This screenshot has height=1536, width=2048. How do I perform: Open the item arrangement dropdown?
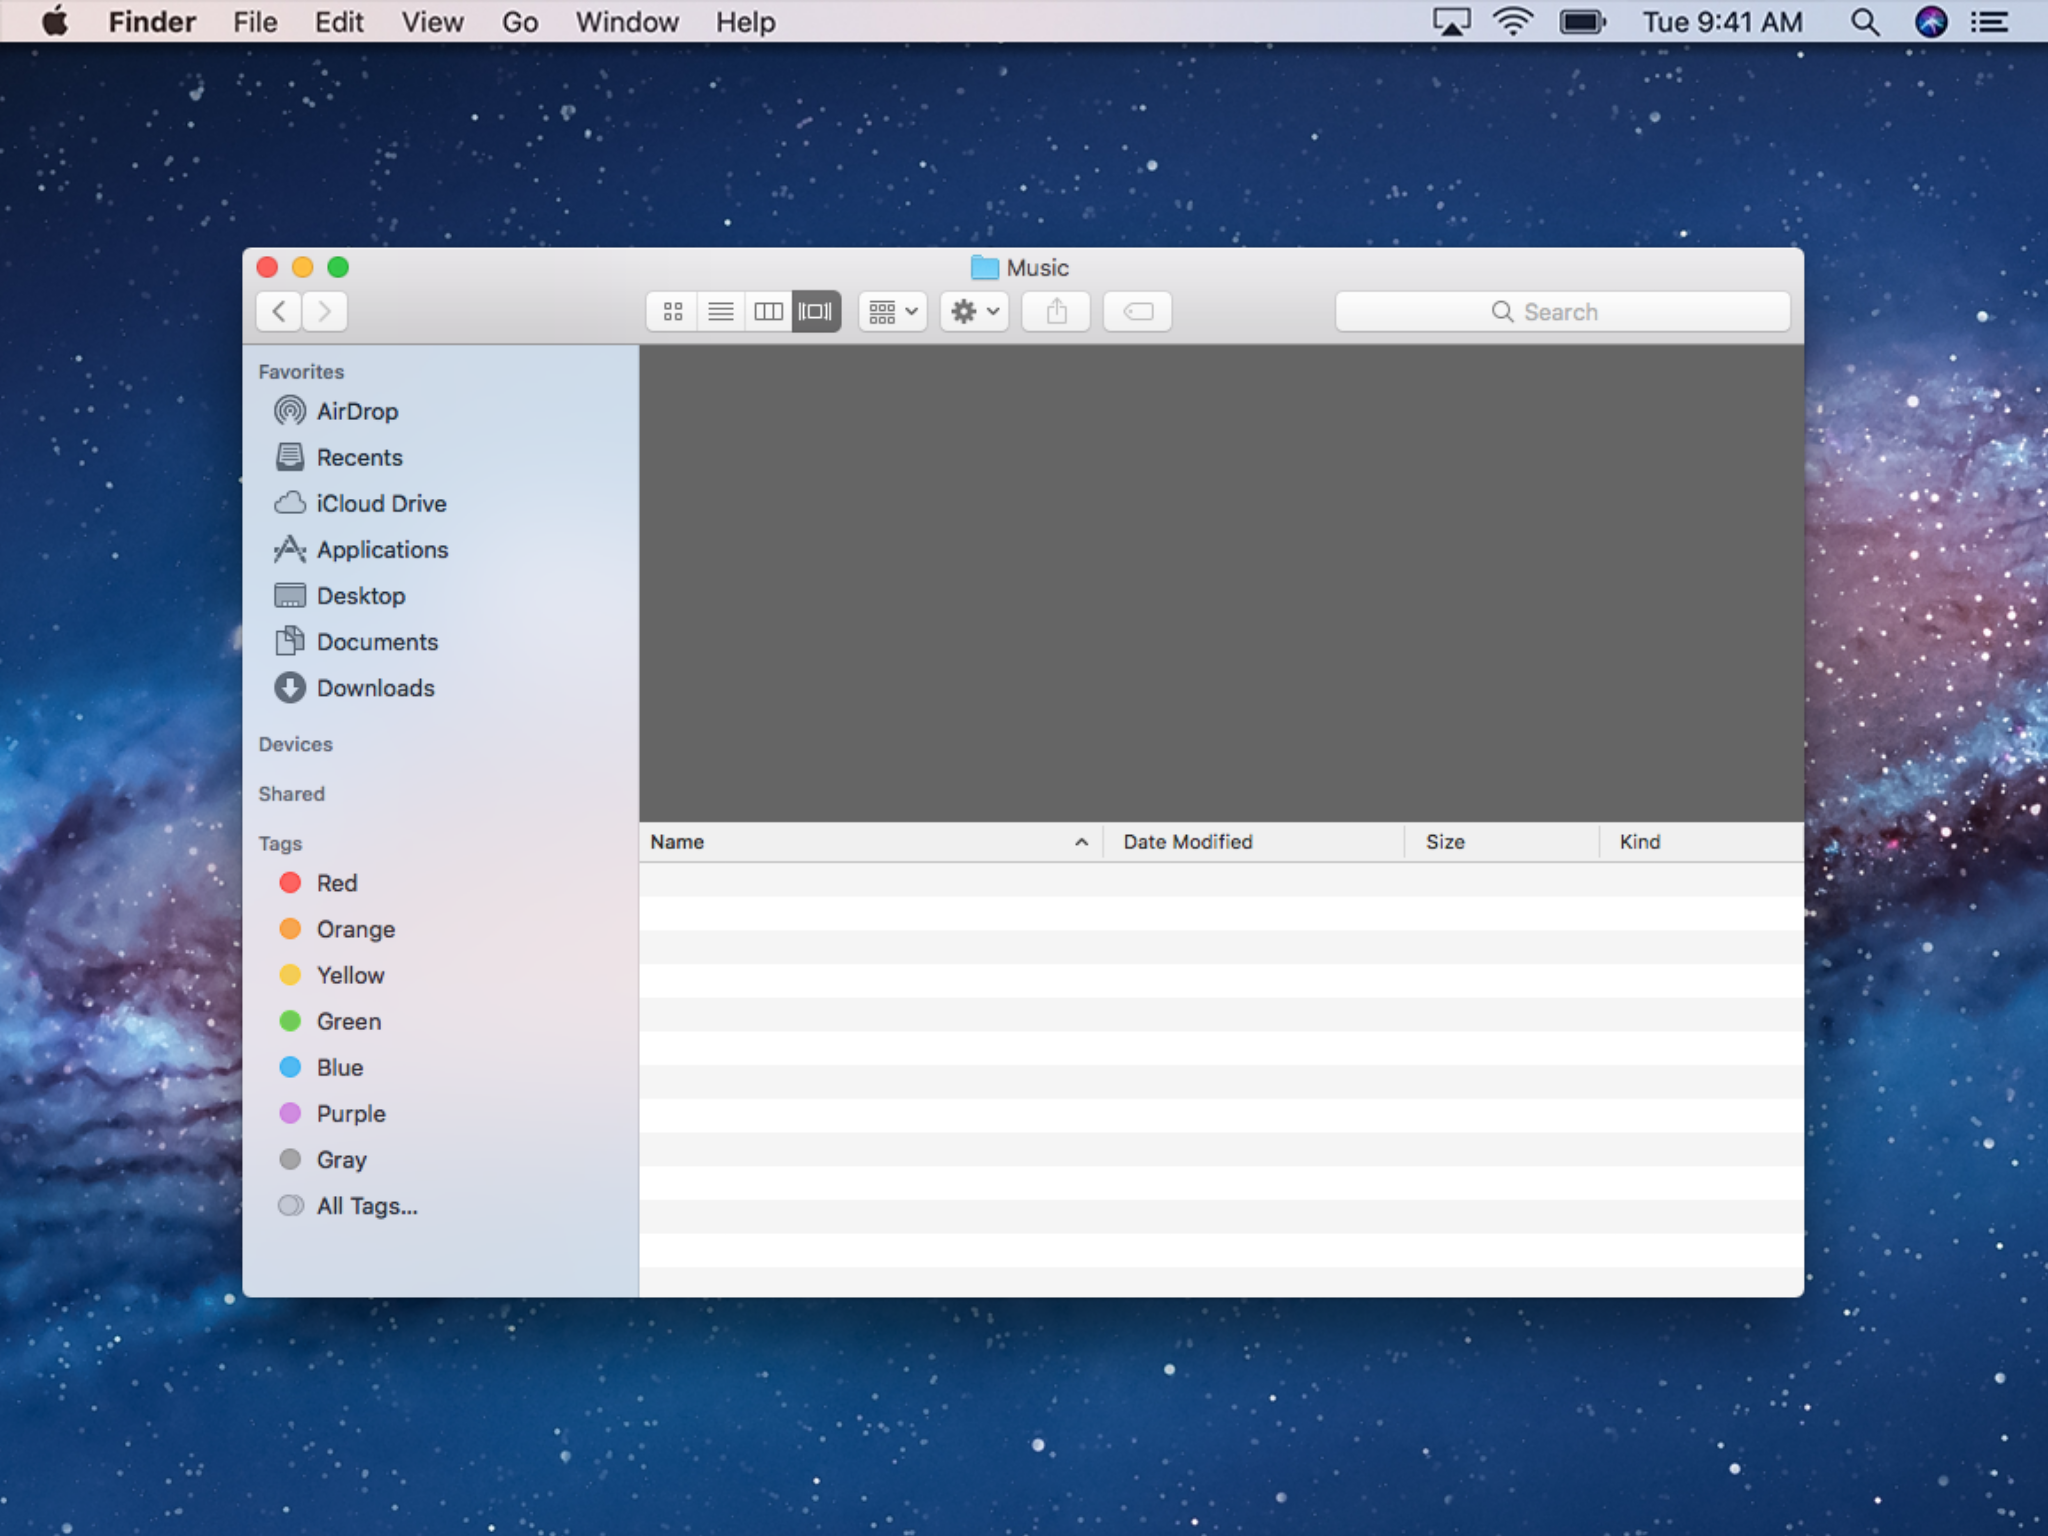(x=892, y=312)
